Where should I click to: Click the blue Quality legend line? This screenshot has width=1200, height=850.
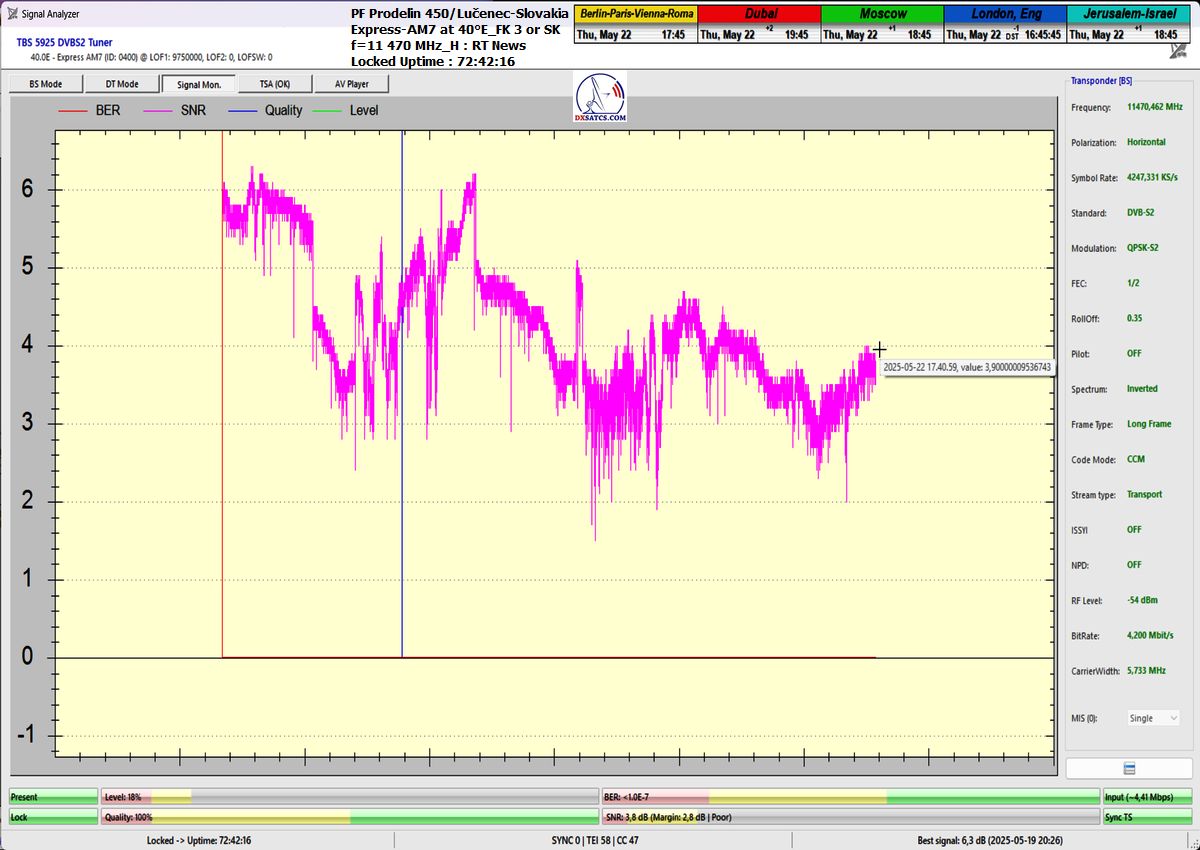click(242, 110)
